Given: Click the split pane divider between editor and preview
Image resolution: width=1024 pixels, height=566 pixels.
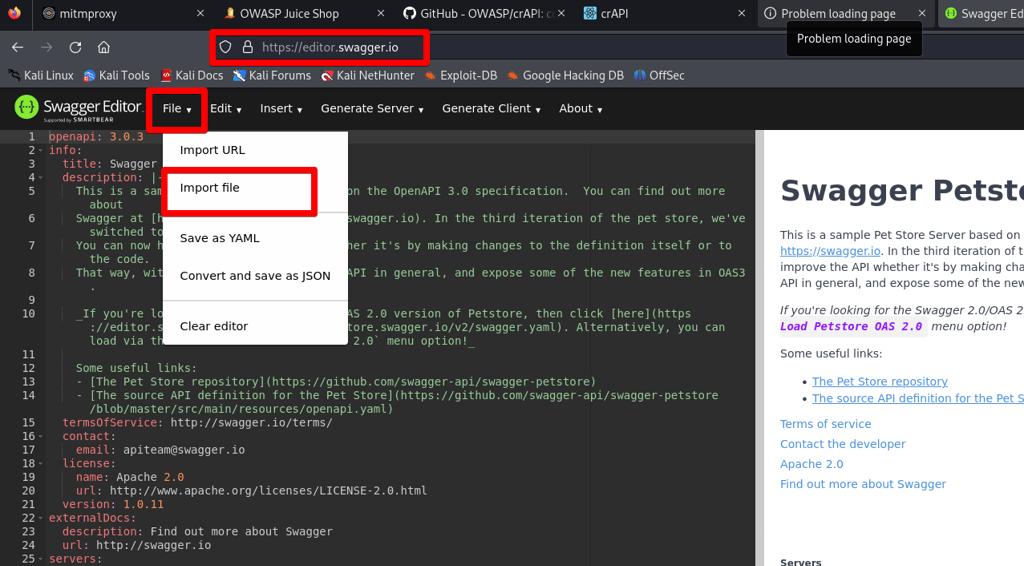Looking at the screenshot, I should pos(759,348).
